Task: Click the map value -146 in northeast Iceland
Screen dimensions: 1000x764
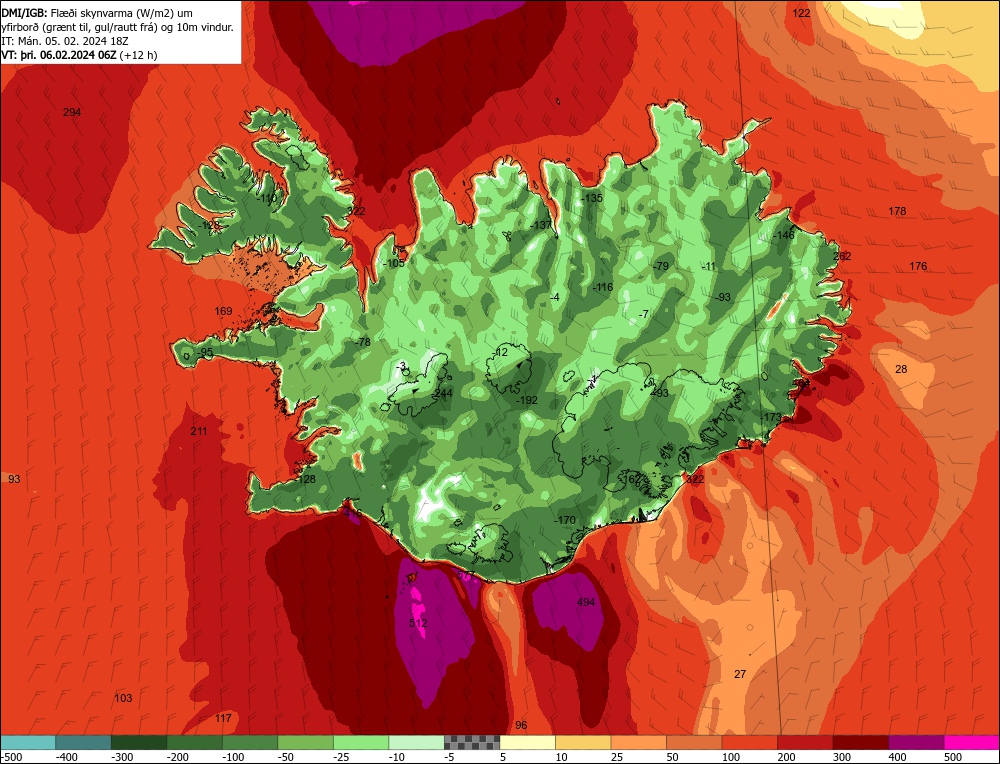Action: [783, 235]
